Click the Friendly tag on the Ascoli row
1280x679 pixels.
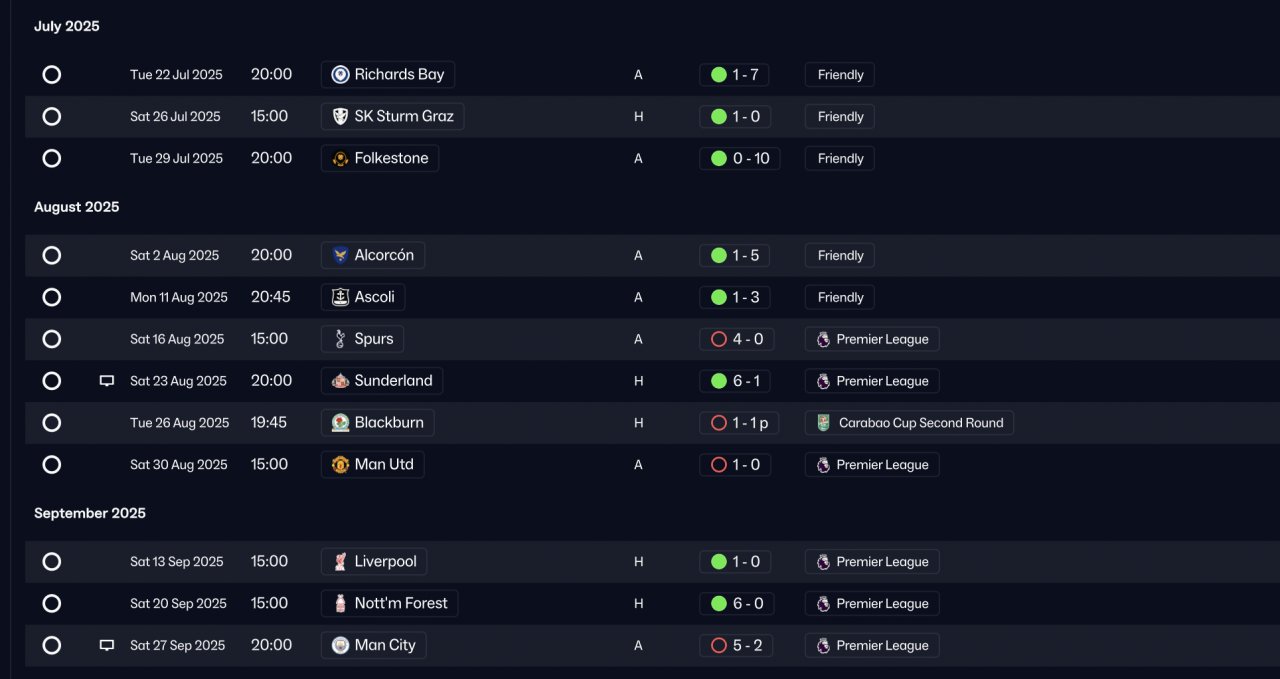[x=840, y=298]
